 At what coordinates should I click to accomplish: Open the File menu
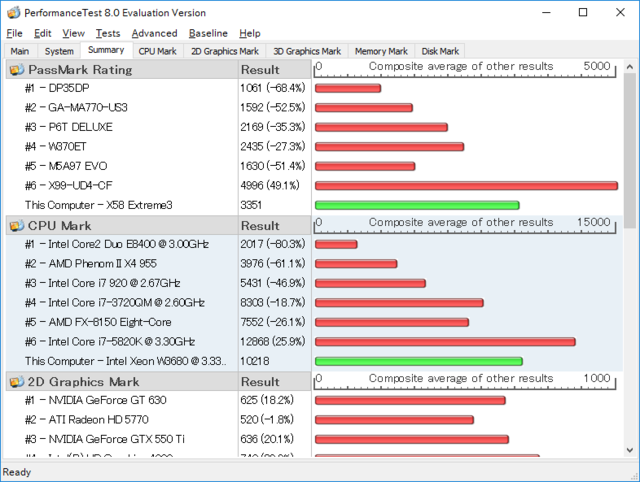(14, 33)
